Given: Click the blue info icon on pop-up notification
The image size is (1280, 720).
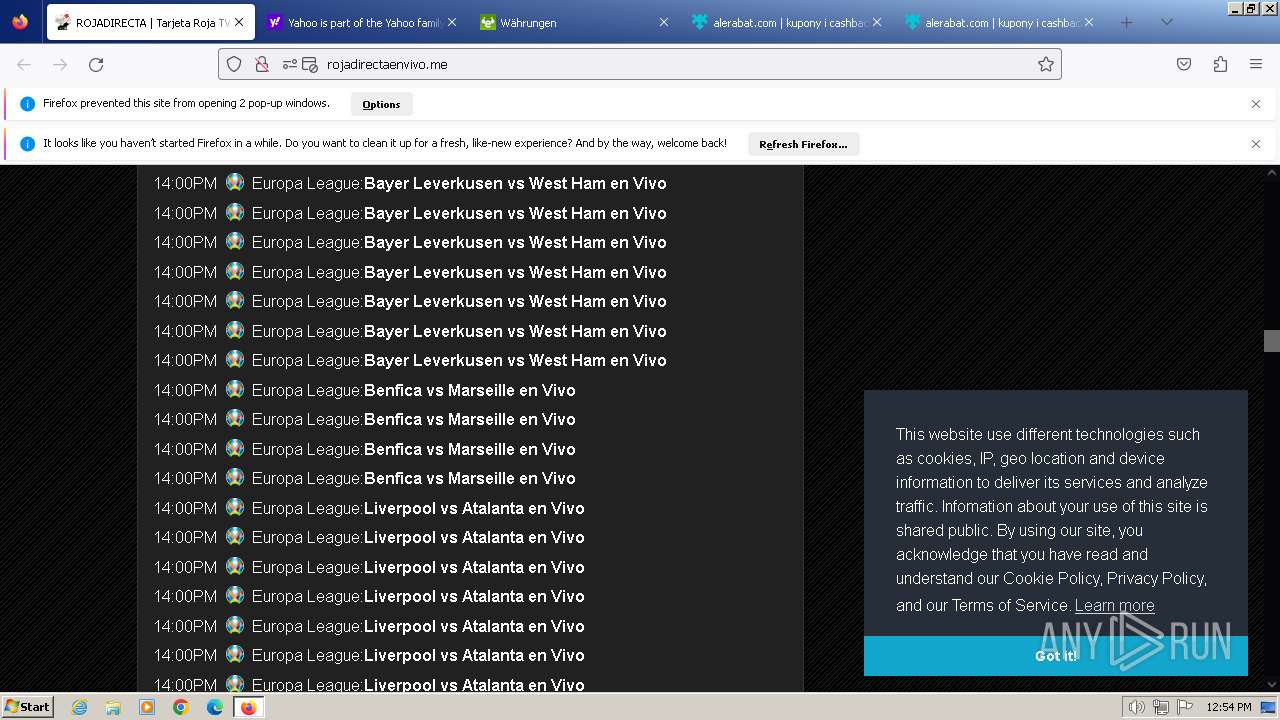Looking at the screenshot, I should (x=27, y=104).
